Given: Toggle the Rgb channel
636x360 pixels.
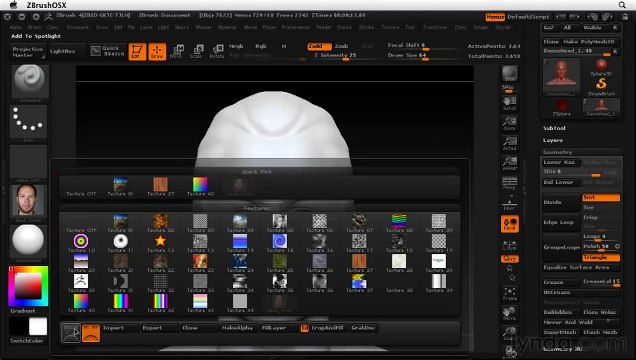Looking at the screenshot, I should [261, 46].
